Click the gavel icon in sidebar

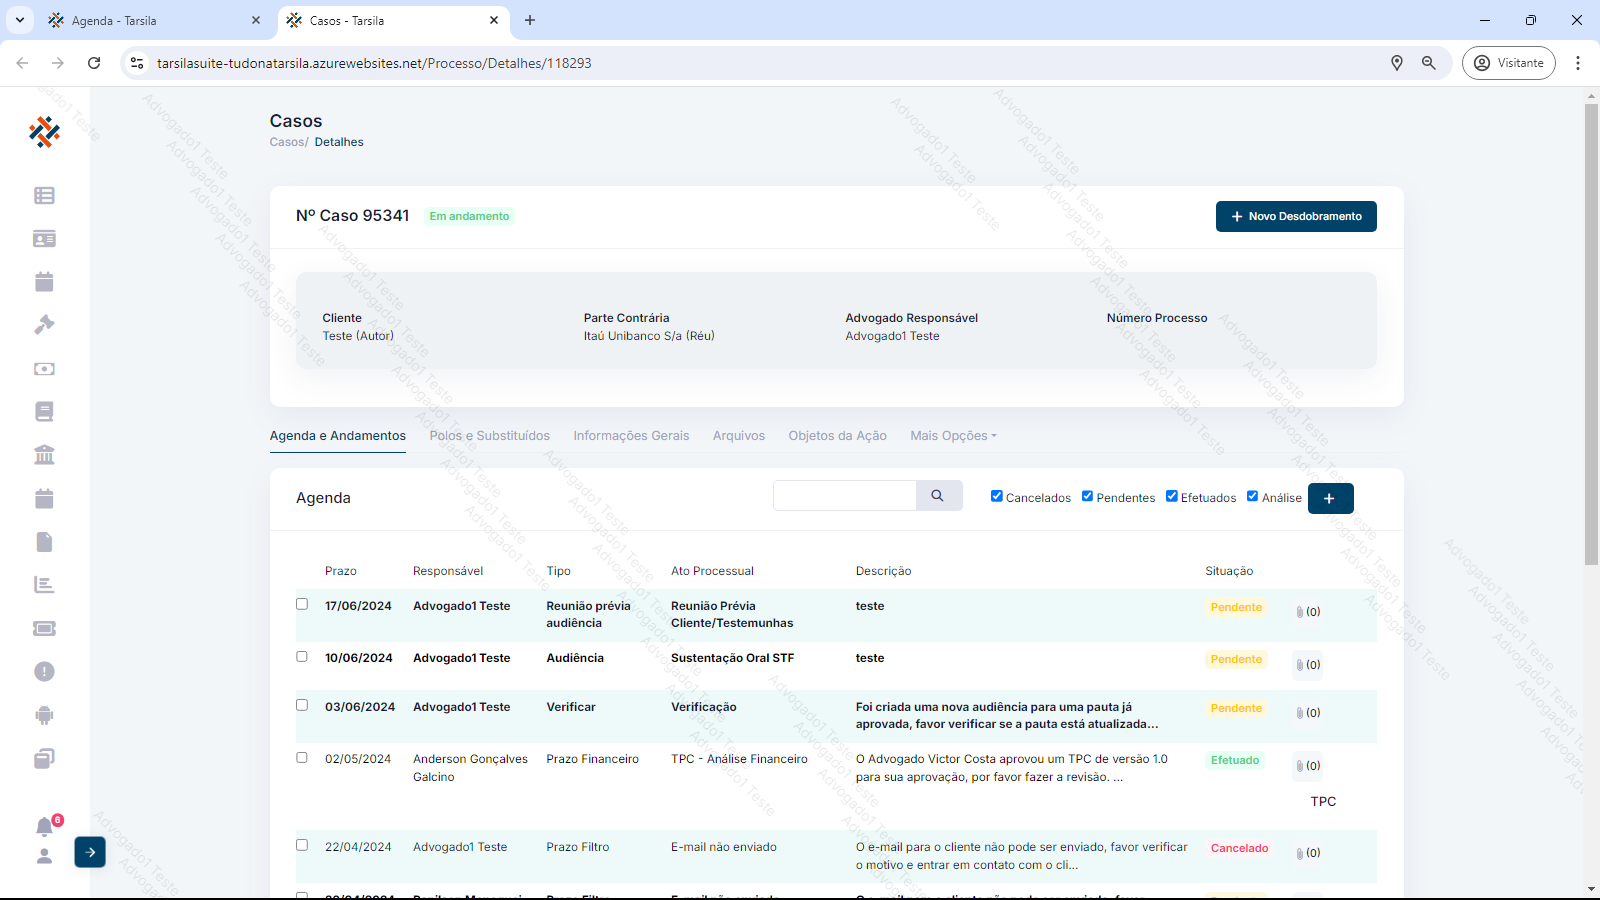44,325
